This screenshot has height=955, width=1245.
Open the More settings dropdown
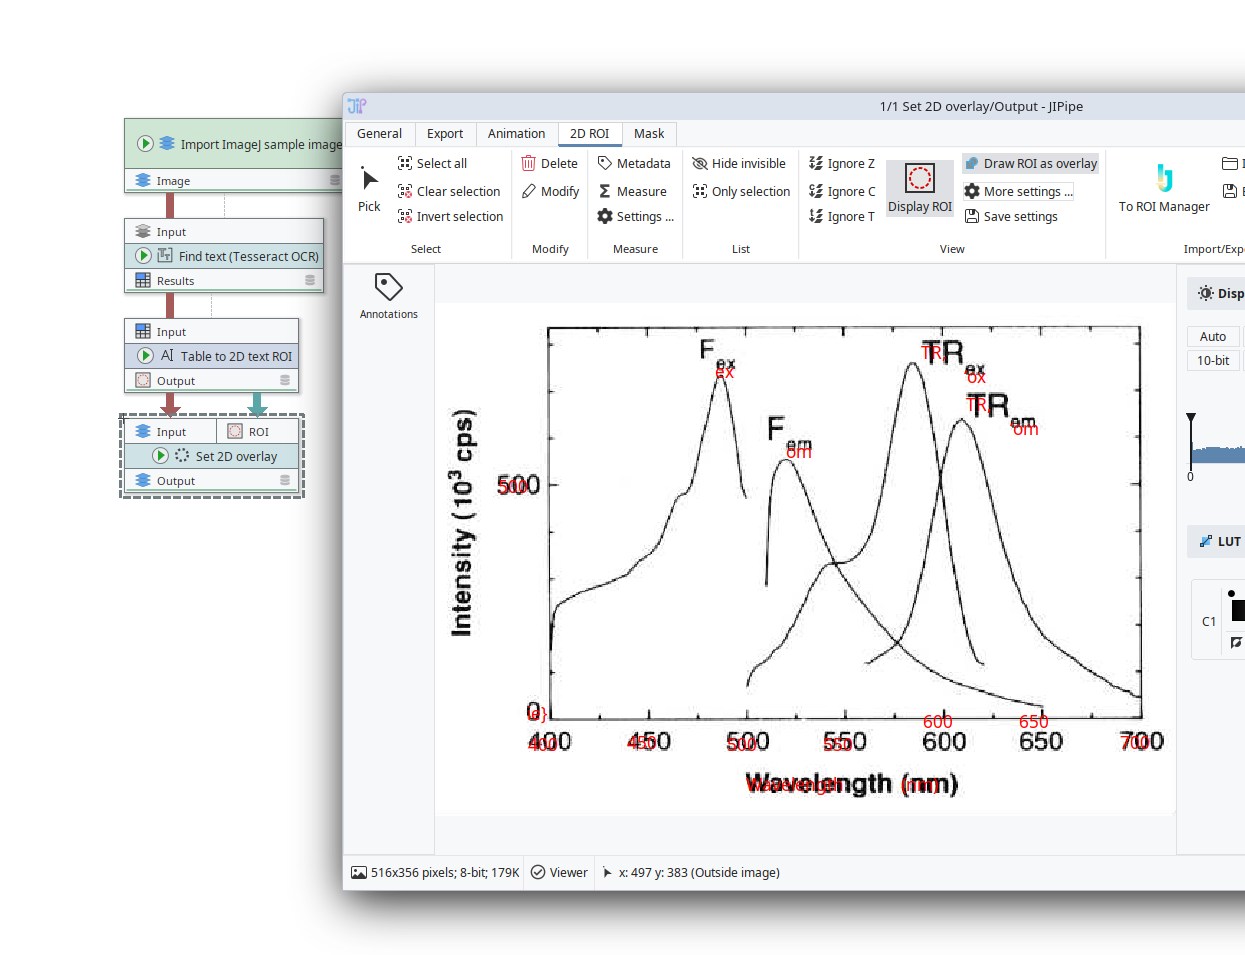coord(1018,191)
